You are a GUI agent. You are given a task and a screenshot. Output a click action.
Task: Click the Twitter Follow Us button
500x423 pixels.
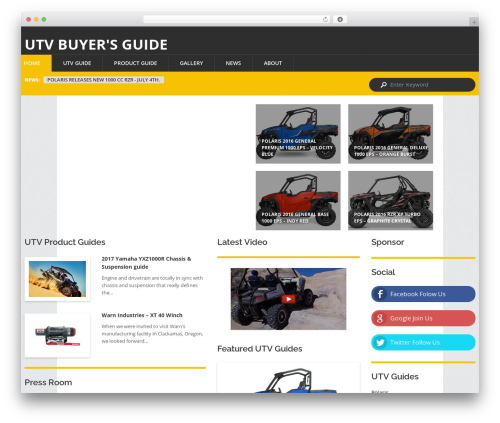[x=423, y=342]
